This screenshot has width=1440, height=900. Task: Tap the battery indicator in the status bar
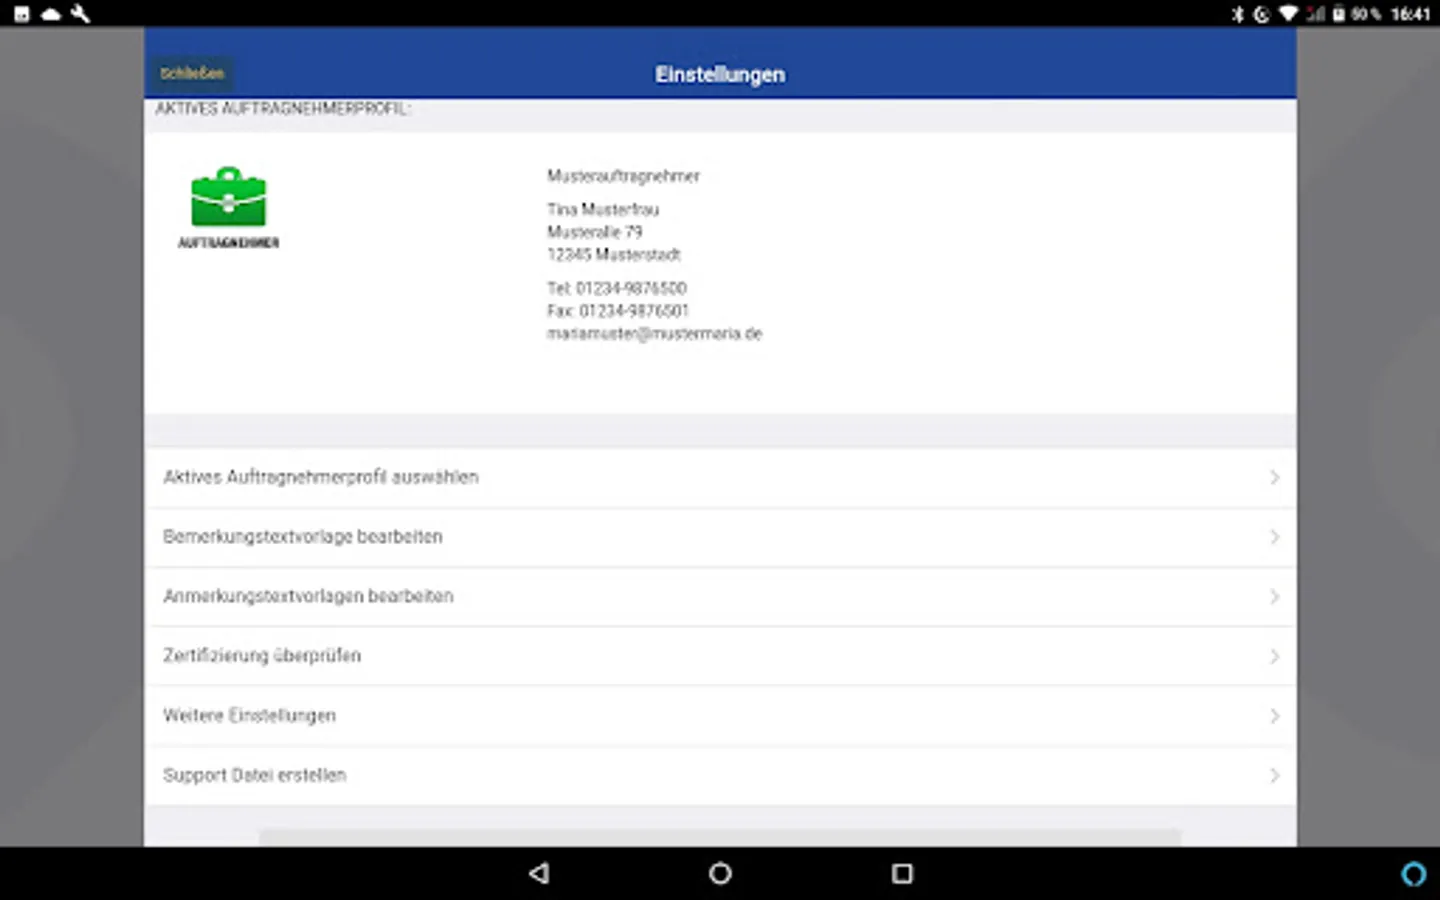[x=1338, y=14]
